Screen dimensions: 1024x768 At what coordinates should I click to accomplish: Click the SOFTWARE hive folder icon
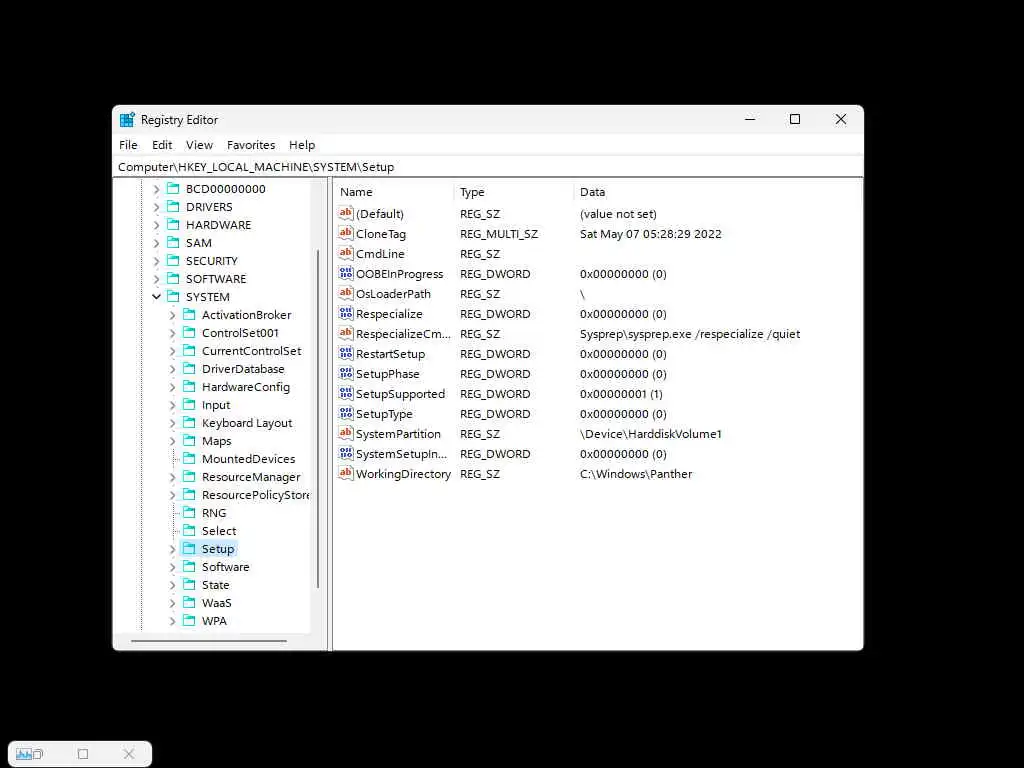tap(173, 279)
